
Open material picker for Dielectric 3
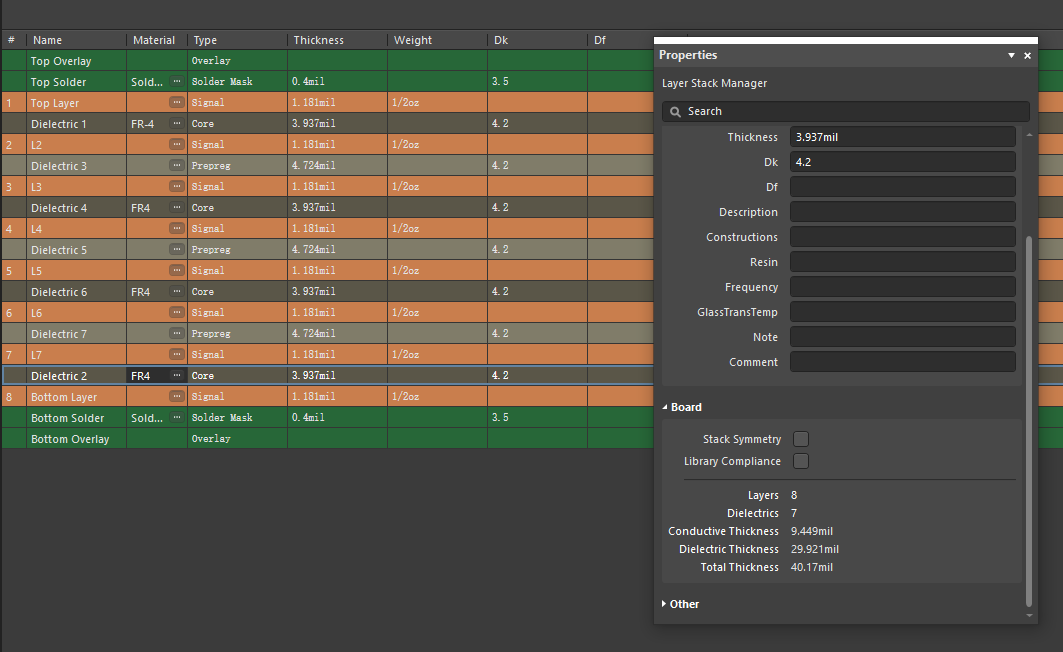pyautogui.click(x=177, y=166)
